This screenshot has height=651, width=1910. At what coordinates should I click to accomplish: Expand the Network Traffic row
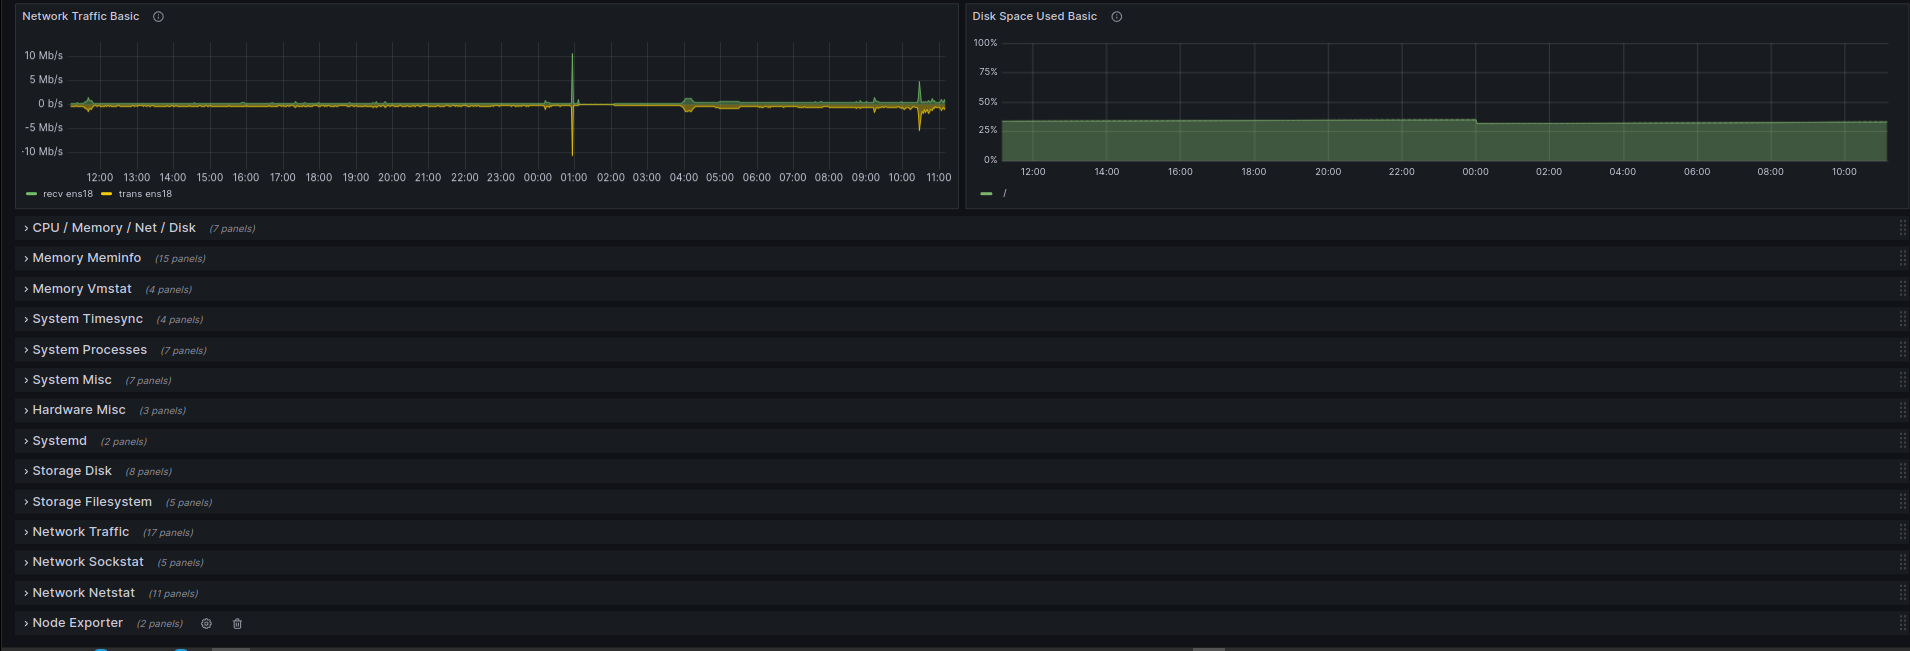(x=80, y=532)
